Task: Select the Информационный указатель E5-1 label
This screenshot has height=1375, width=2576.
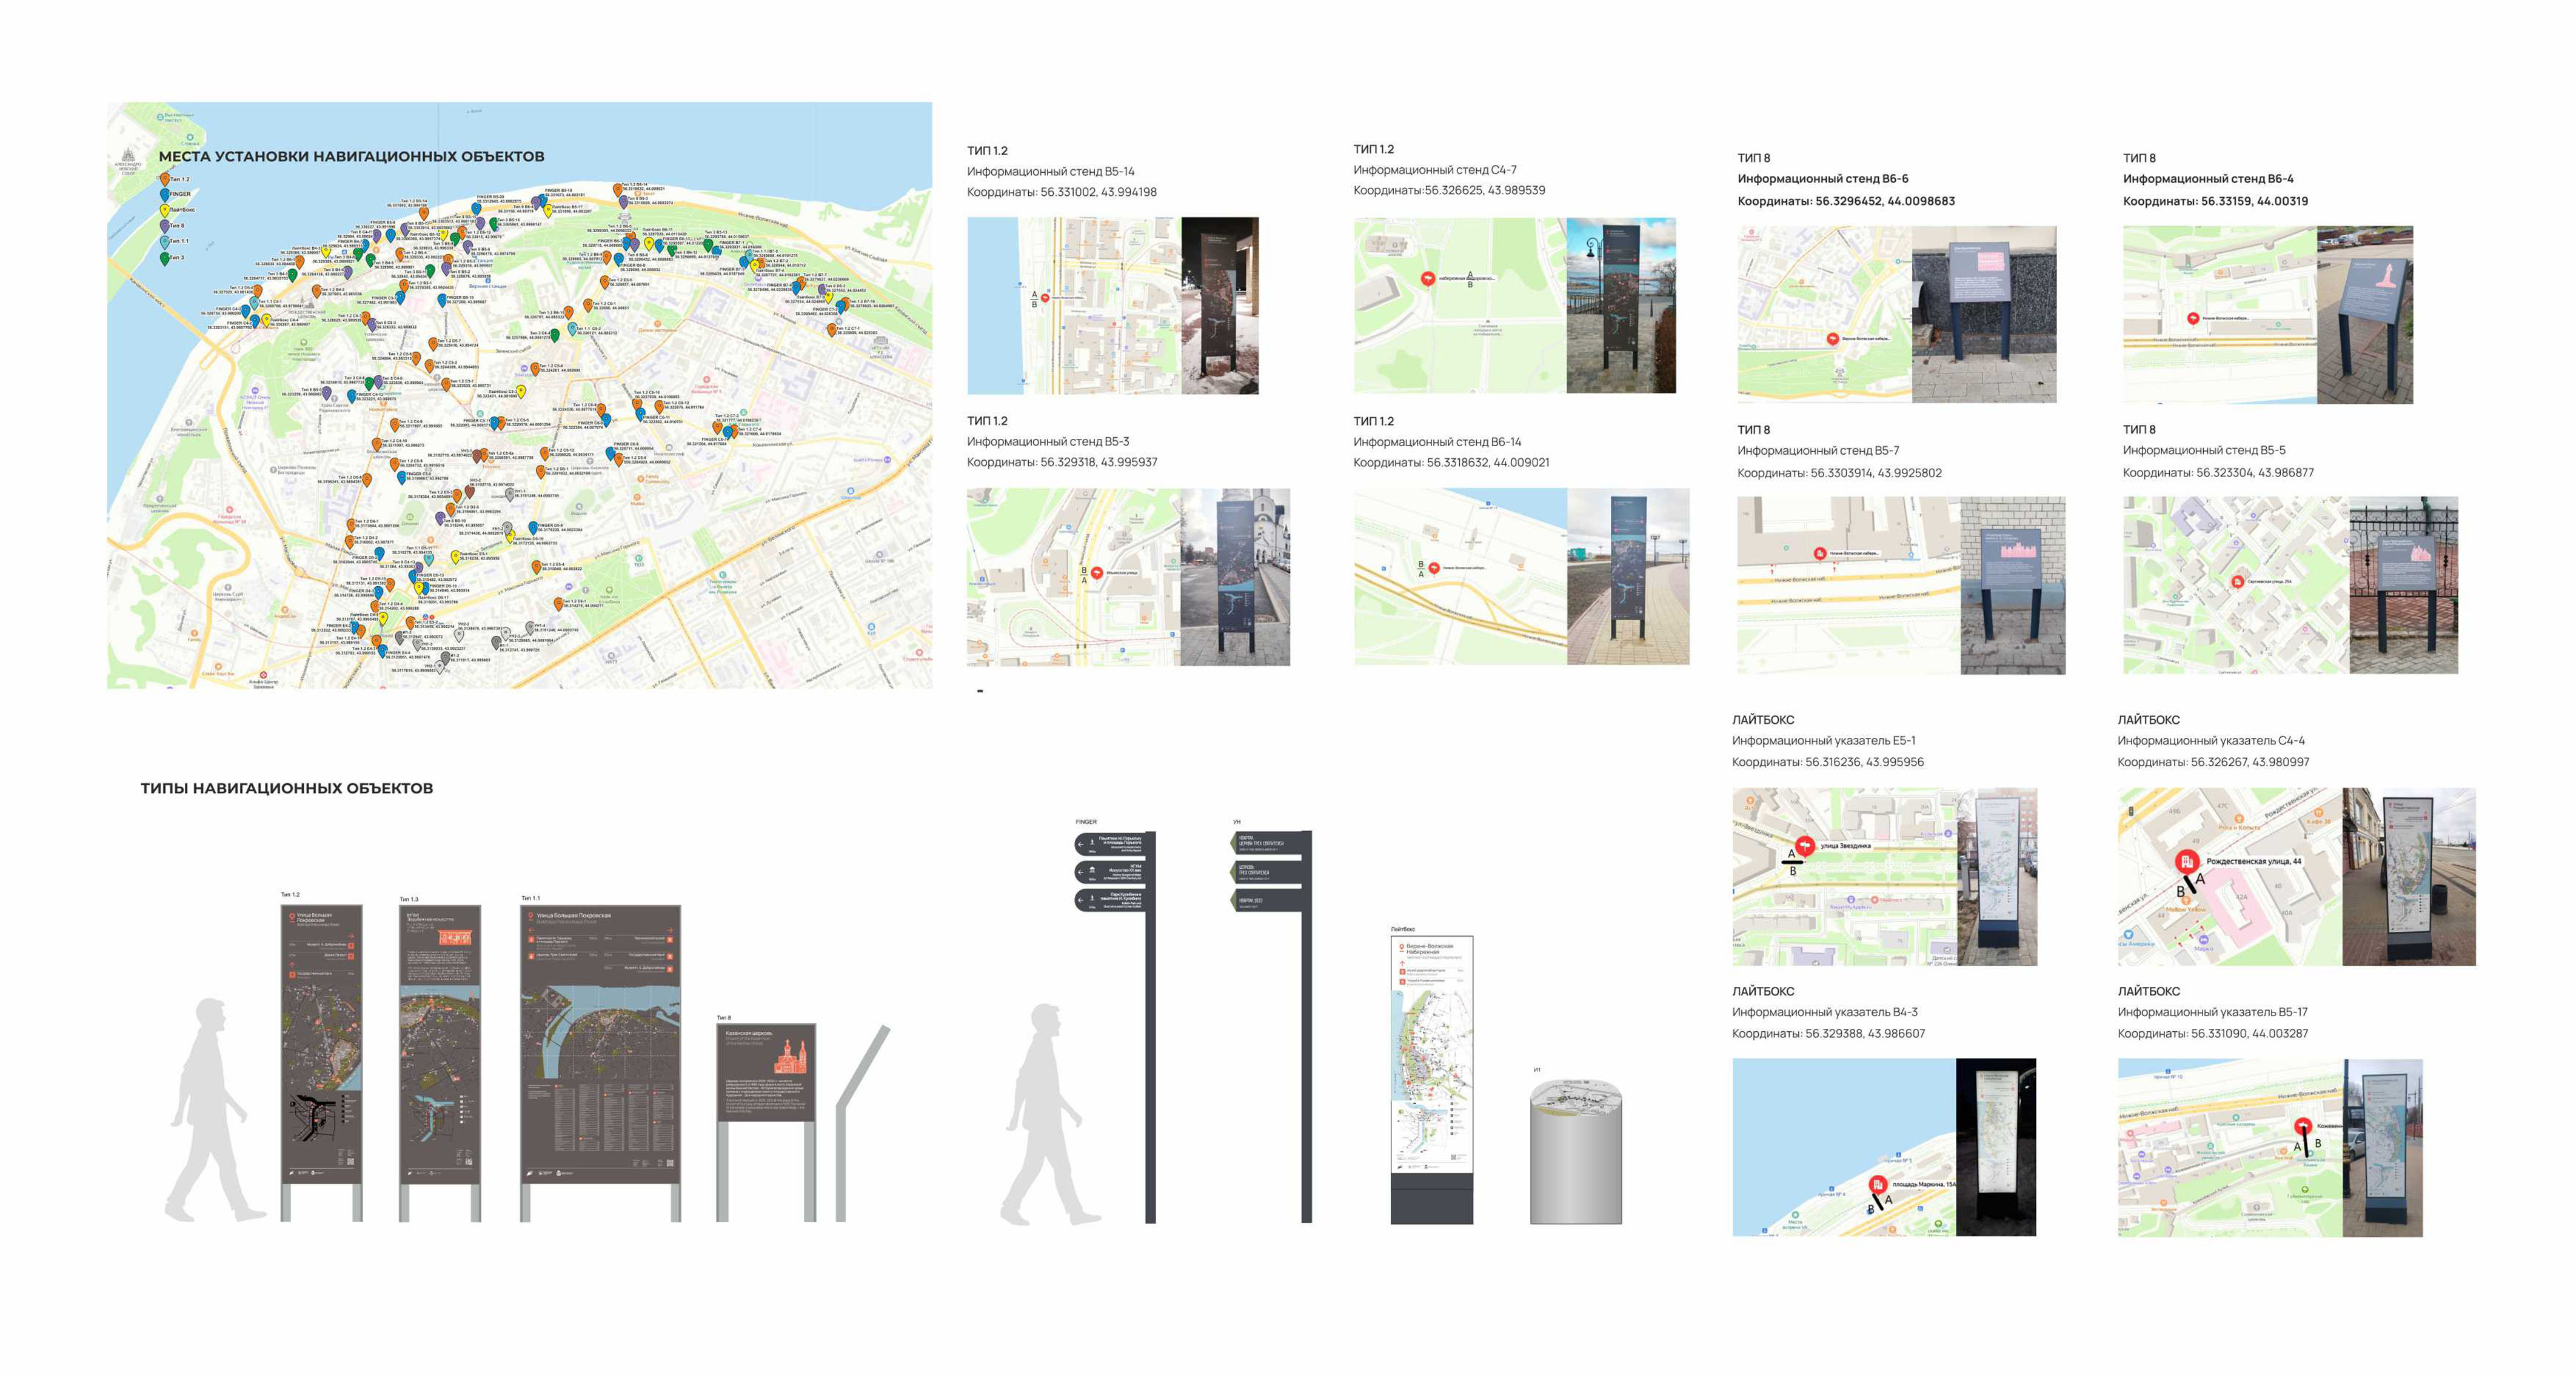Action: coord(1823,740)
